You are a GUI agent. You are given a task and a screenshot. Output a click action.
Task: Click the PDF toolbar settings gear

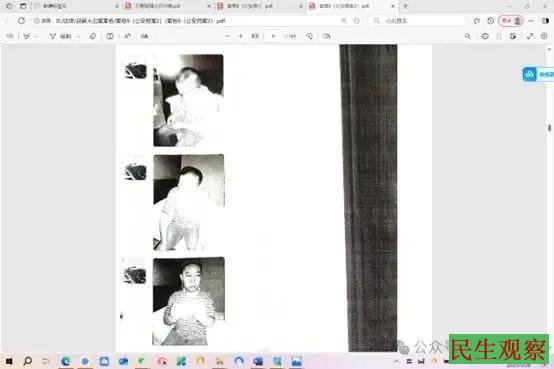click(x=544, y=36)
